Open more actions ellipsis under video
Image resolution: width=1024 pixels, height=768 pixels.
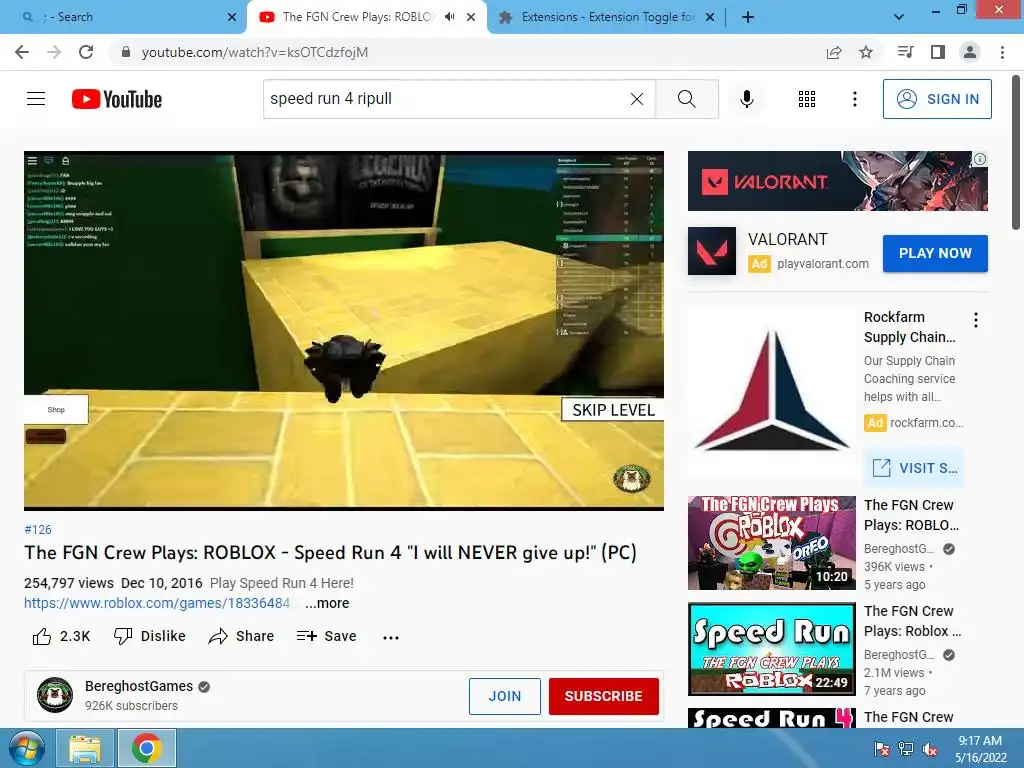tap(391, 637)
